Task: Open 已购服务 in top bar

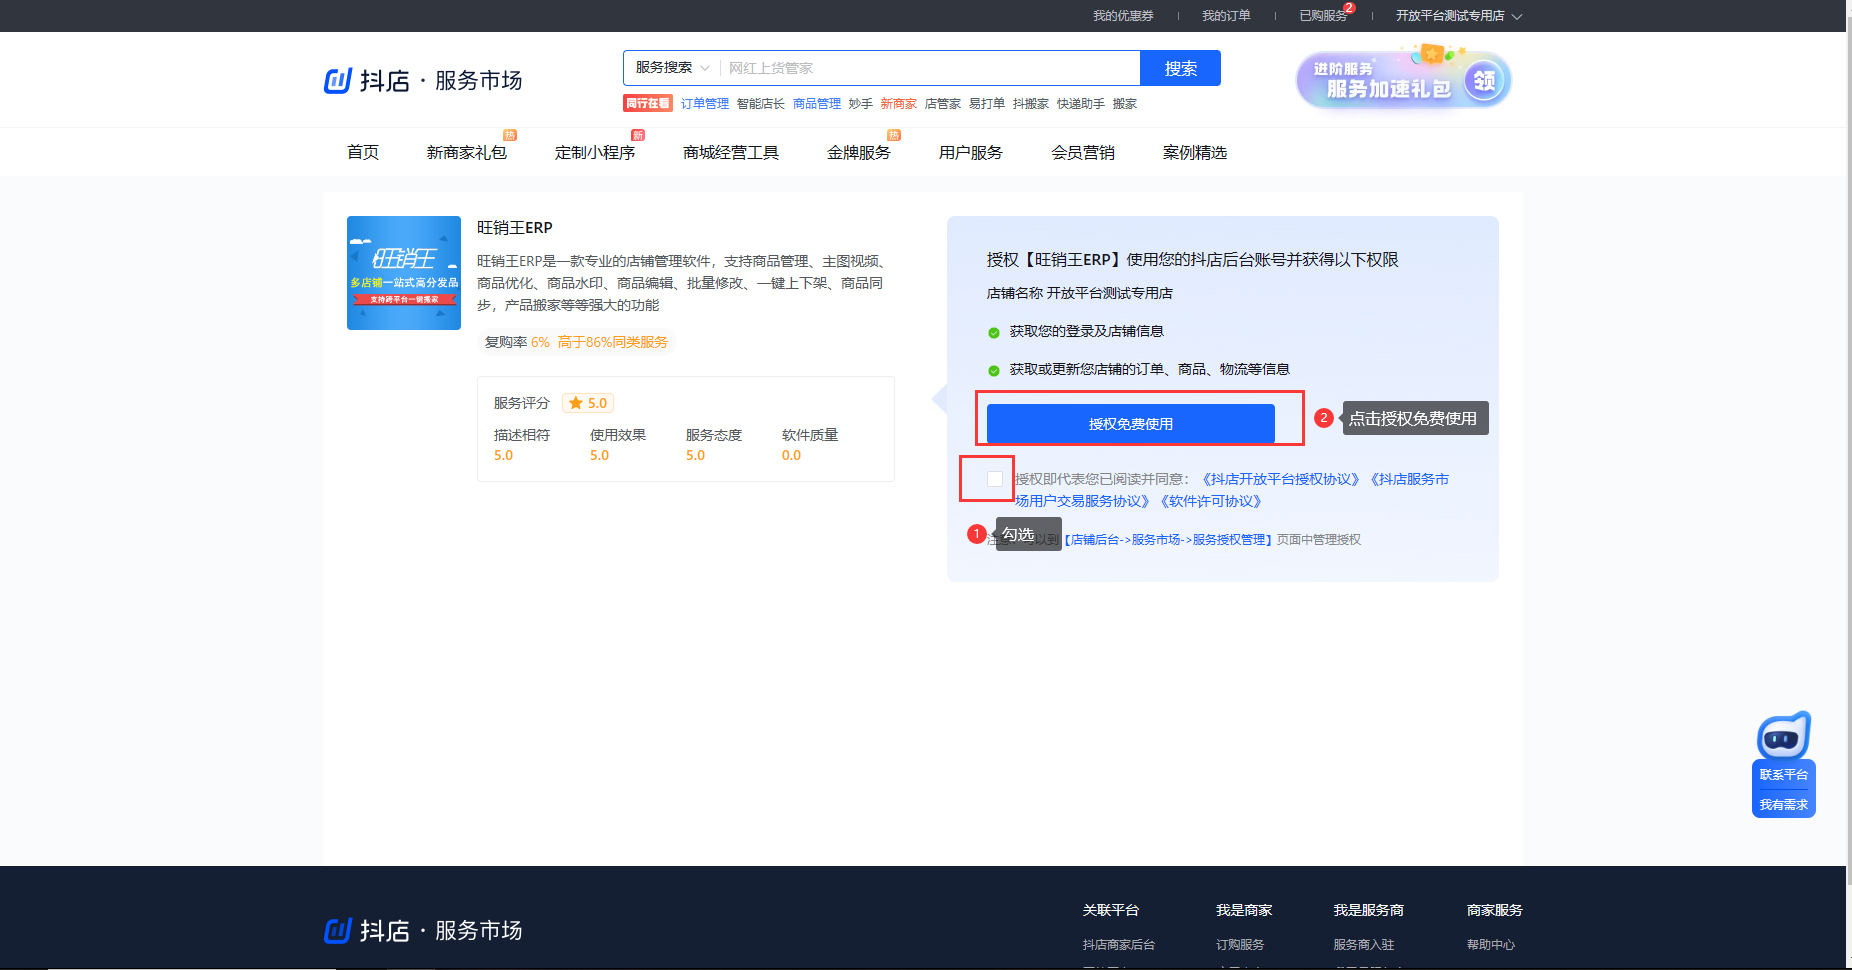Action: point(1323,16)
